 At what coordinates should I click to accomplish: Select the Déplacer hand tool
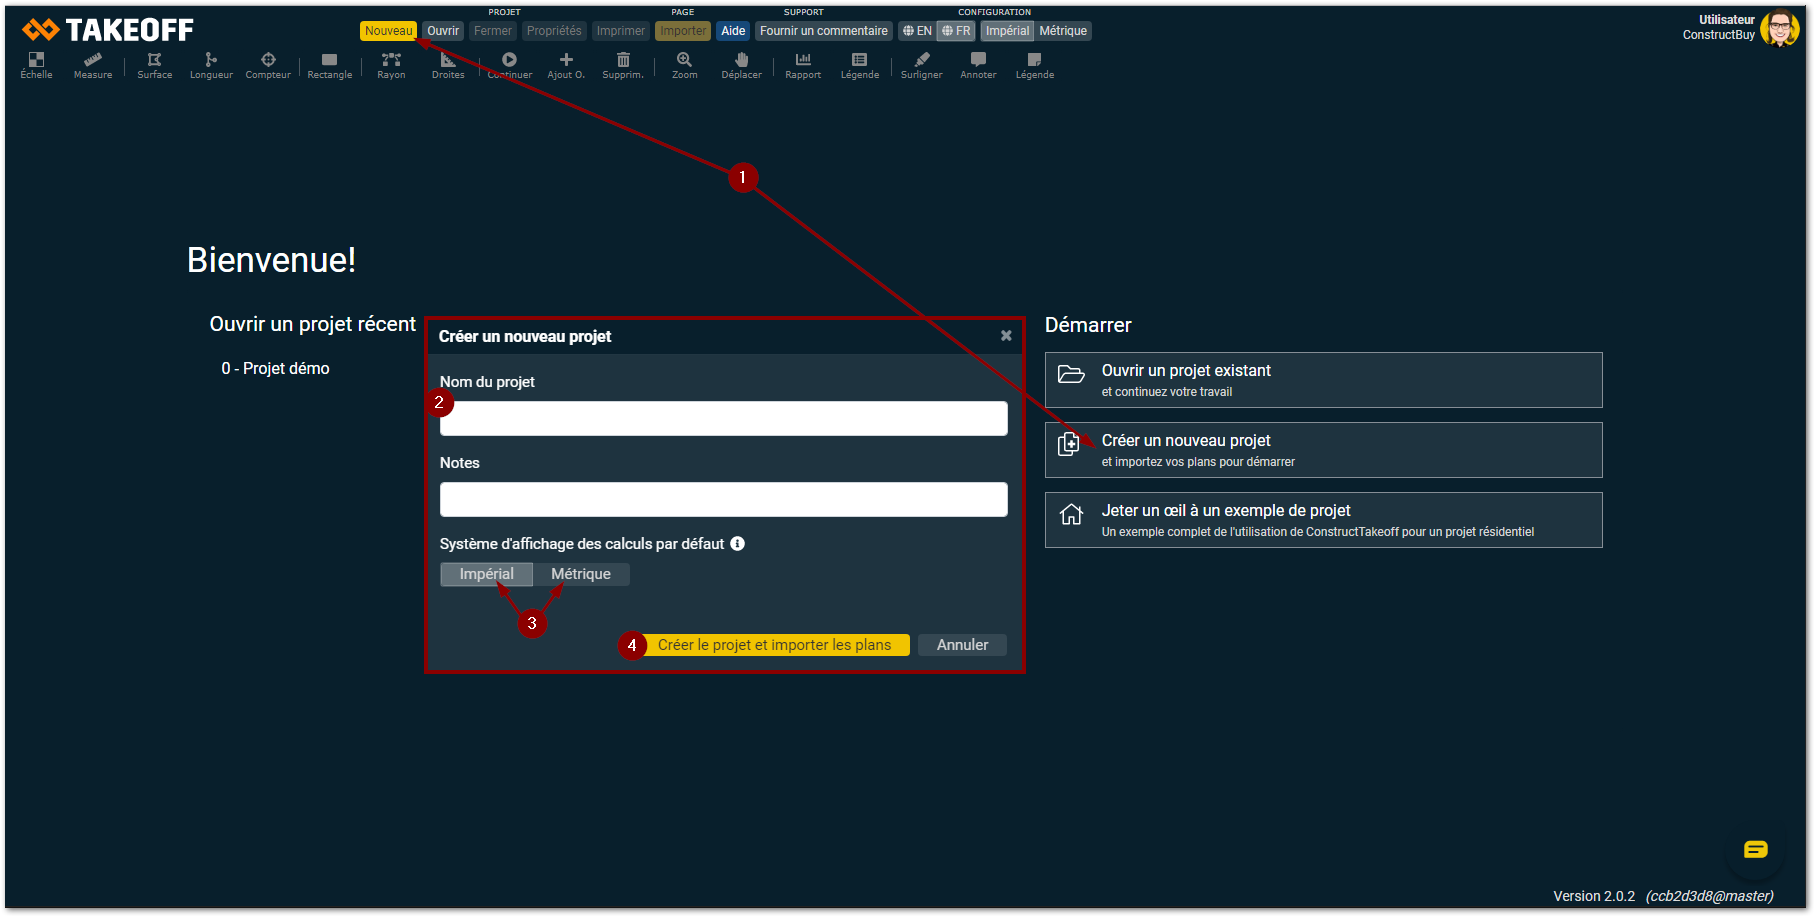(x=741, y=65)
